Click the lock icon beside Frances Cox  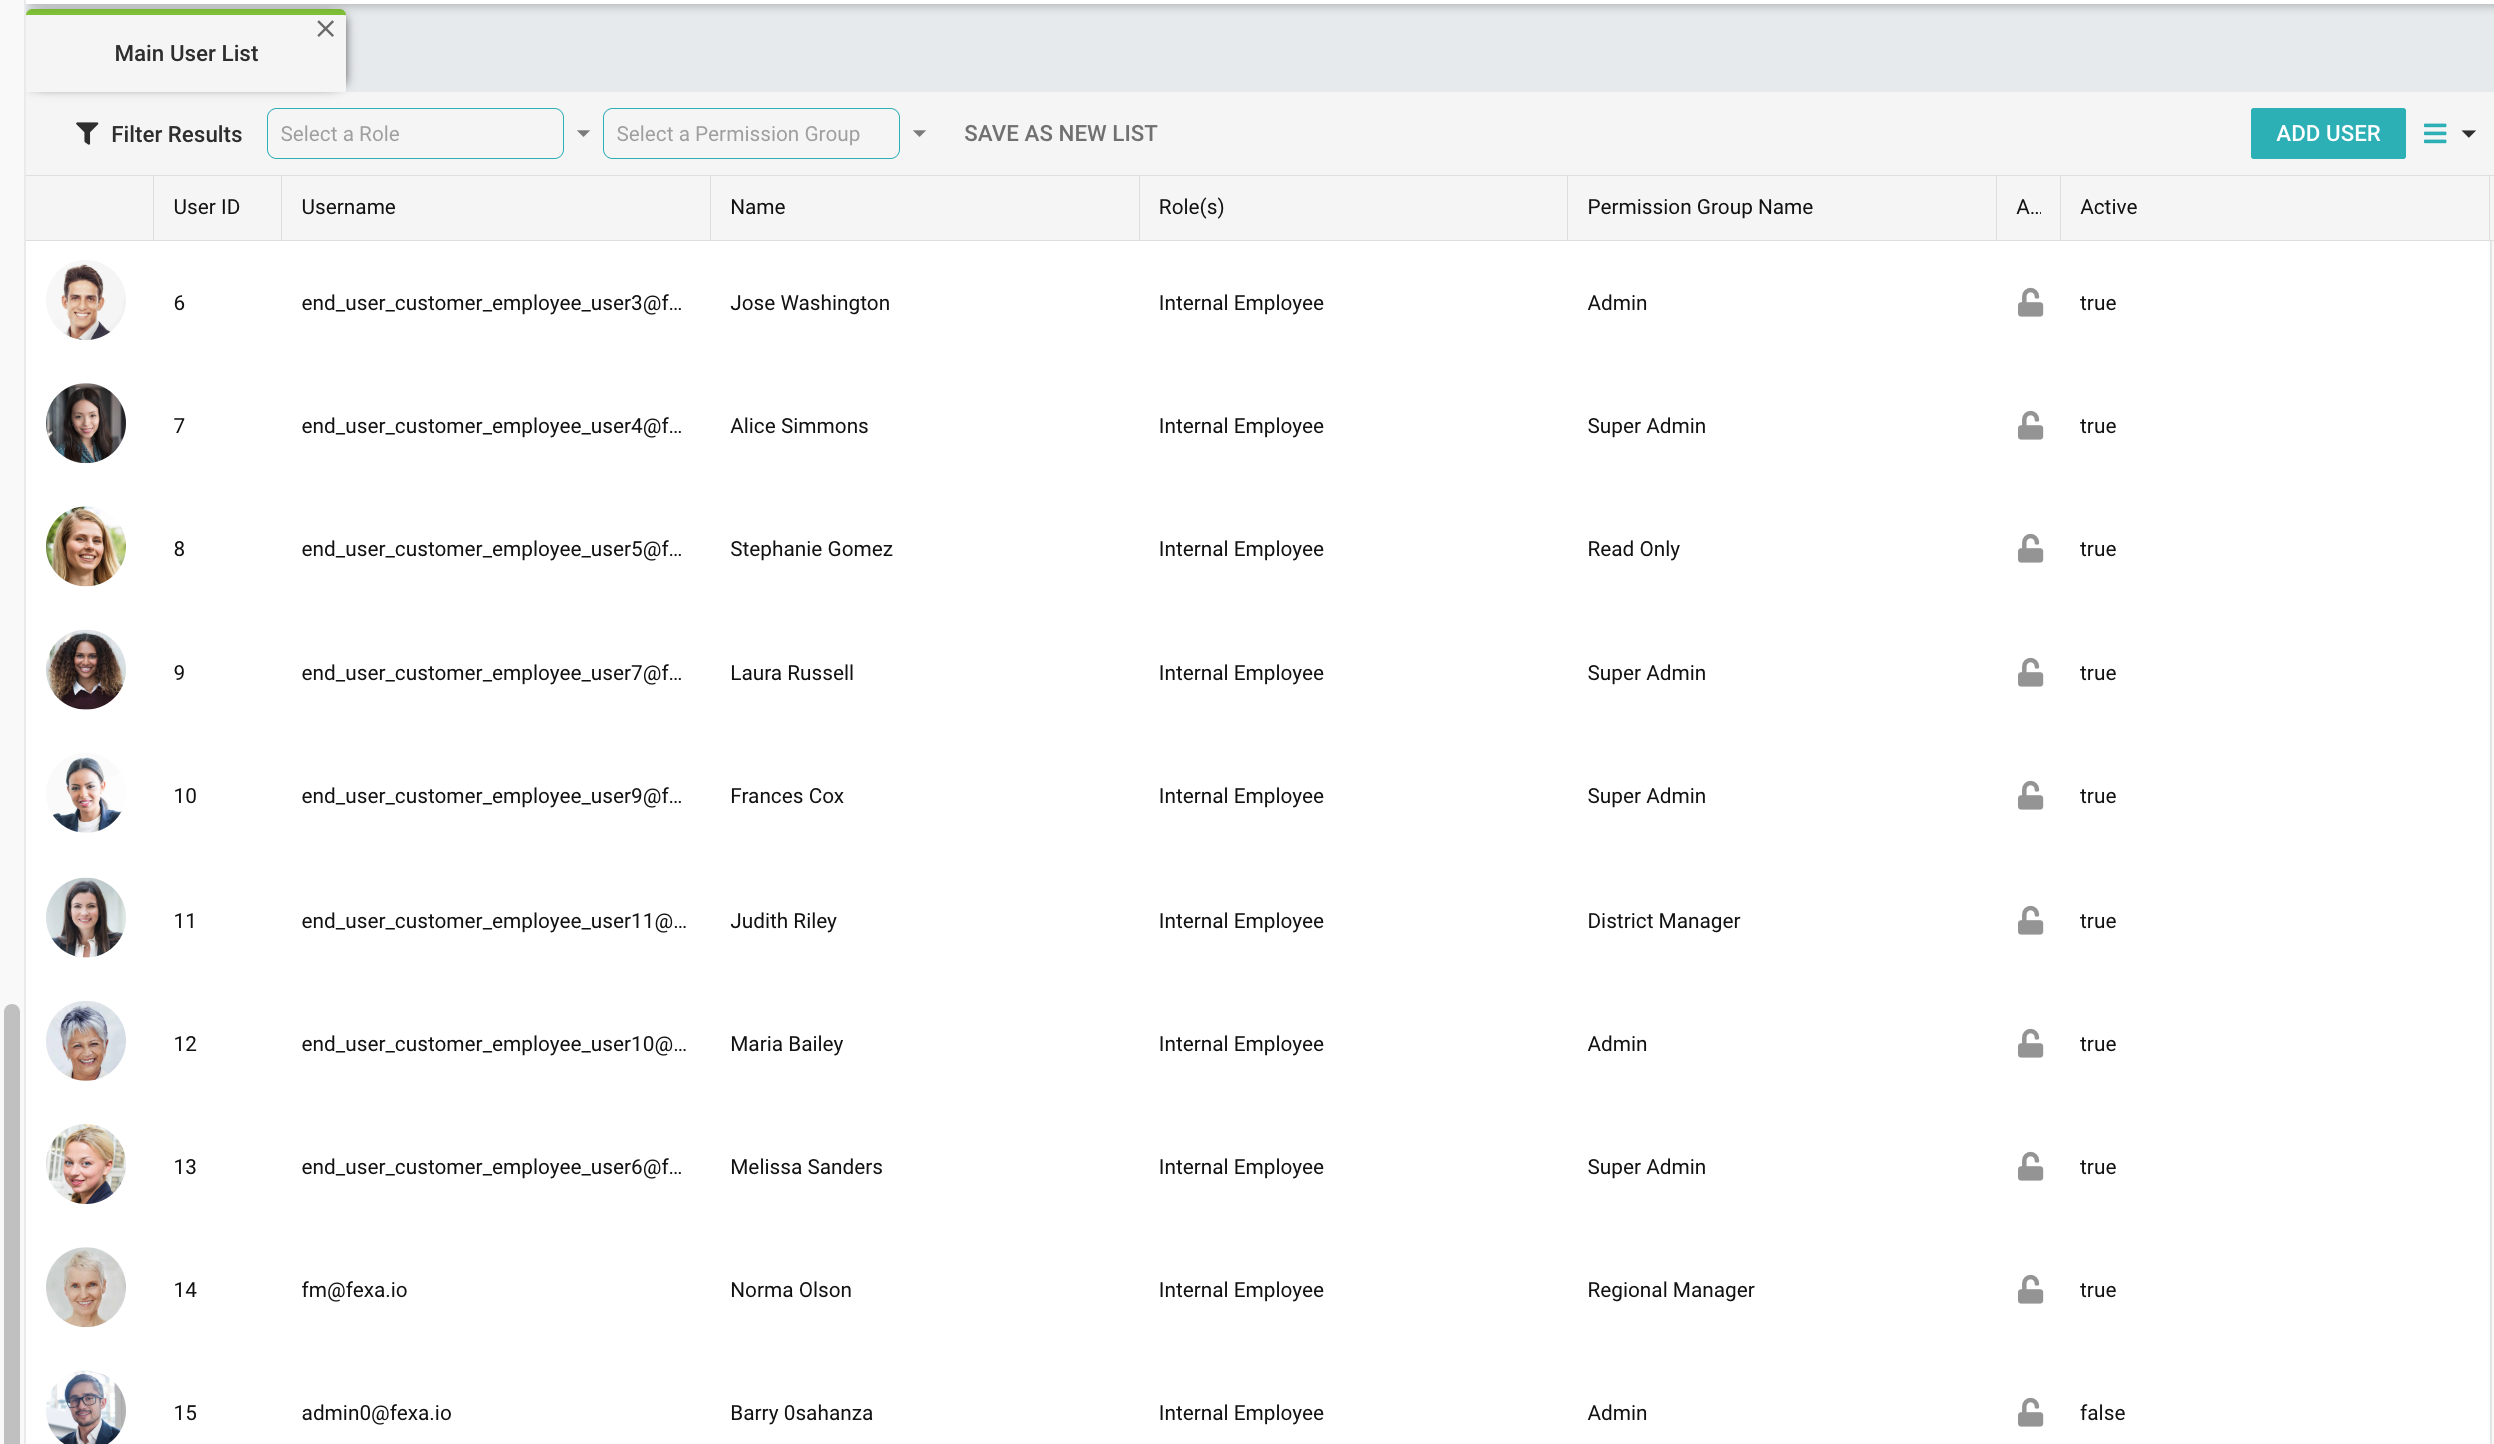coord(2030,795)
